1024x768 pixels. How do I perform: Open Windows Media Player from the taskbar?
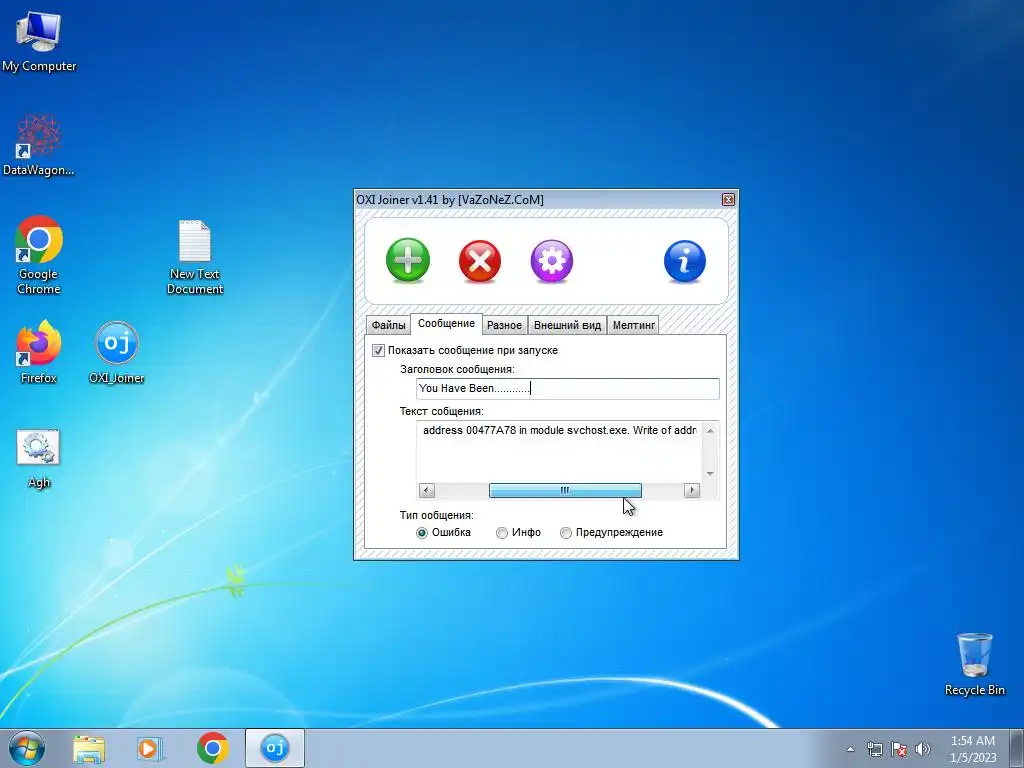[x=150, y=749]
